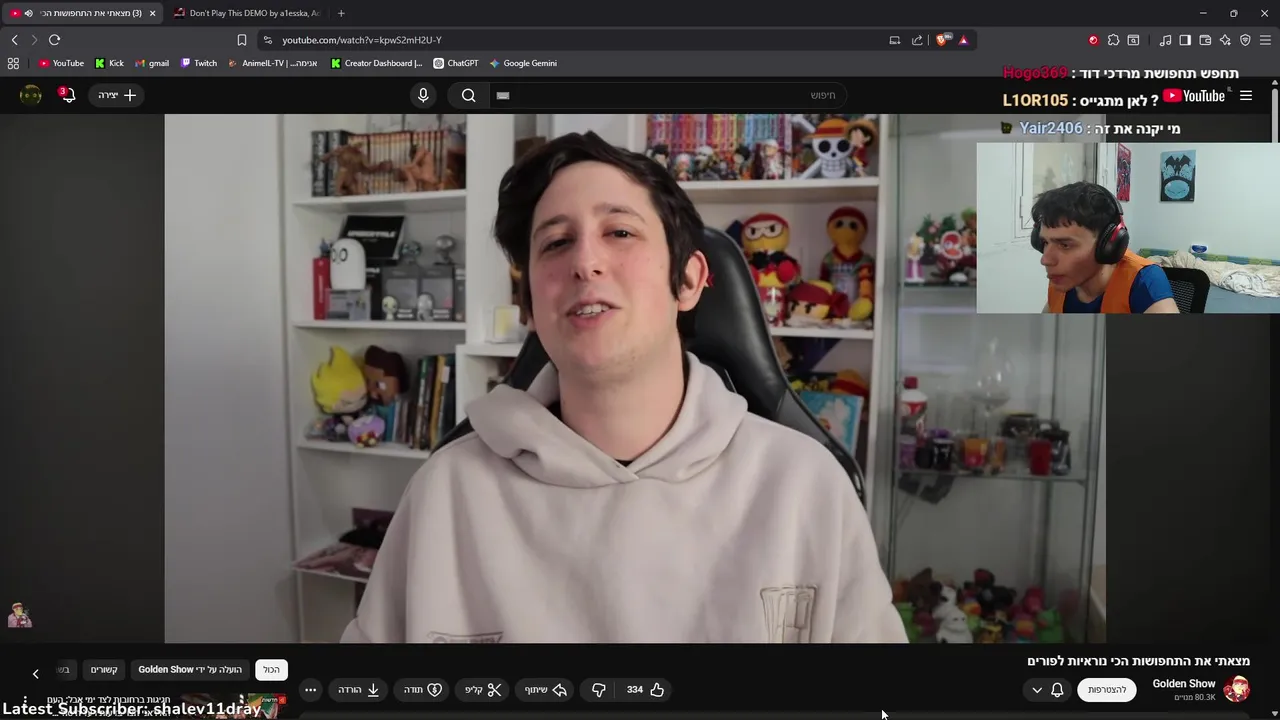This screenshot has height=720, width=1280.
Task: Open more actions three-dot menu
Action: coord(310,690)
